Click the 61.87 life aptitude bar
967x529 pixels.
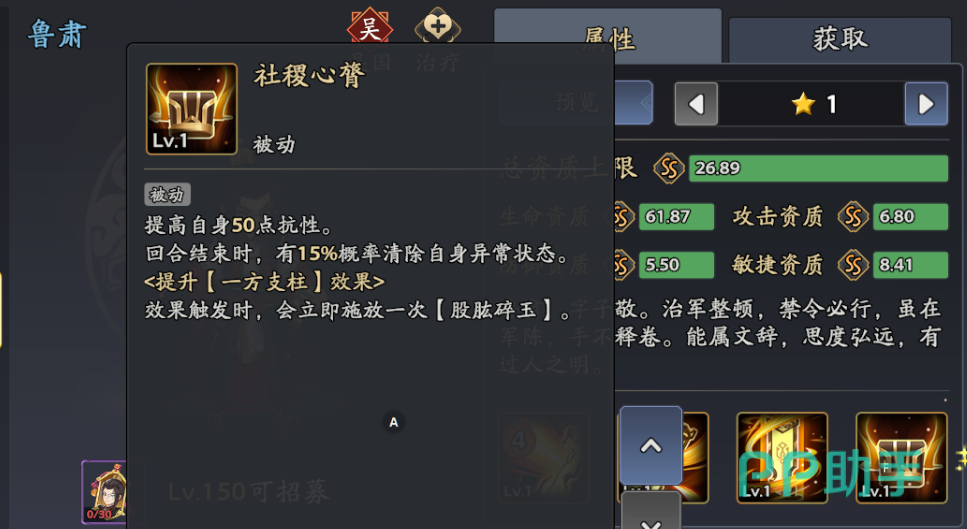click(676, 216)
